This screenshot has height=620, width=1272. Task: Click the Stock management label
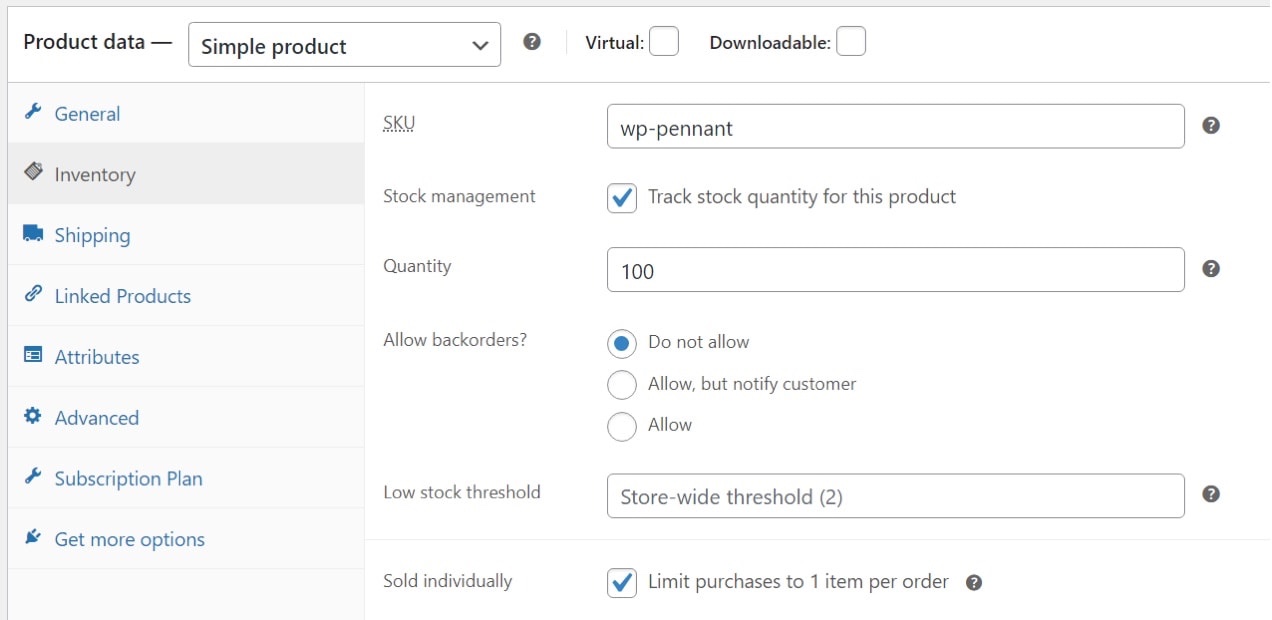459,196
